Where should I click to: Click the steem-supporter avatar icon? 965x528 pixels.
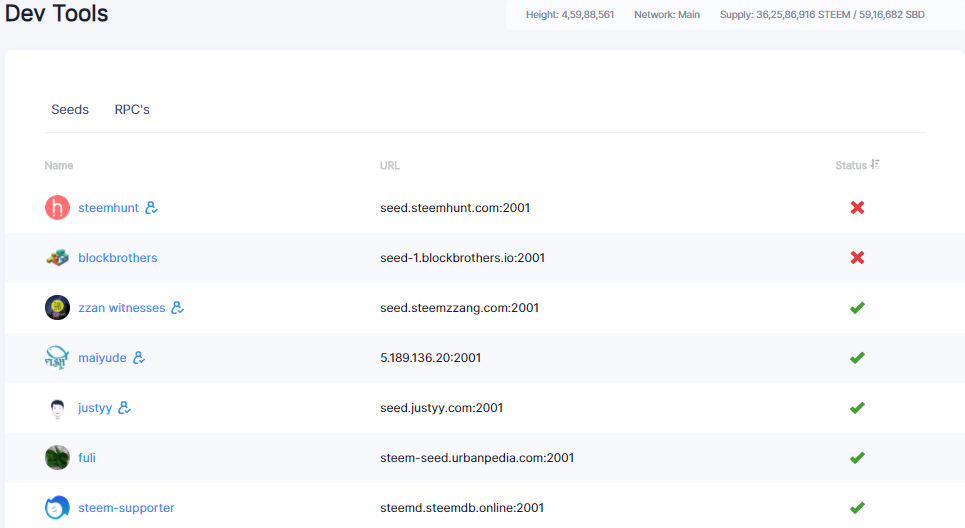coord(57,508)
